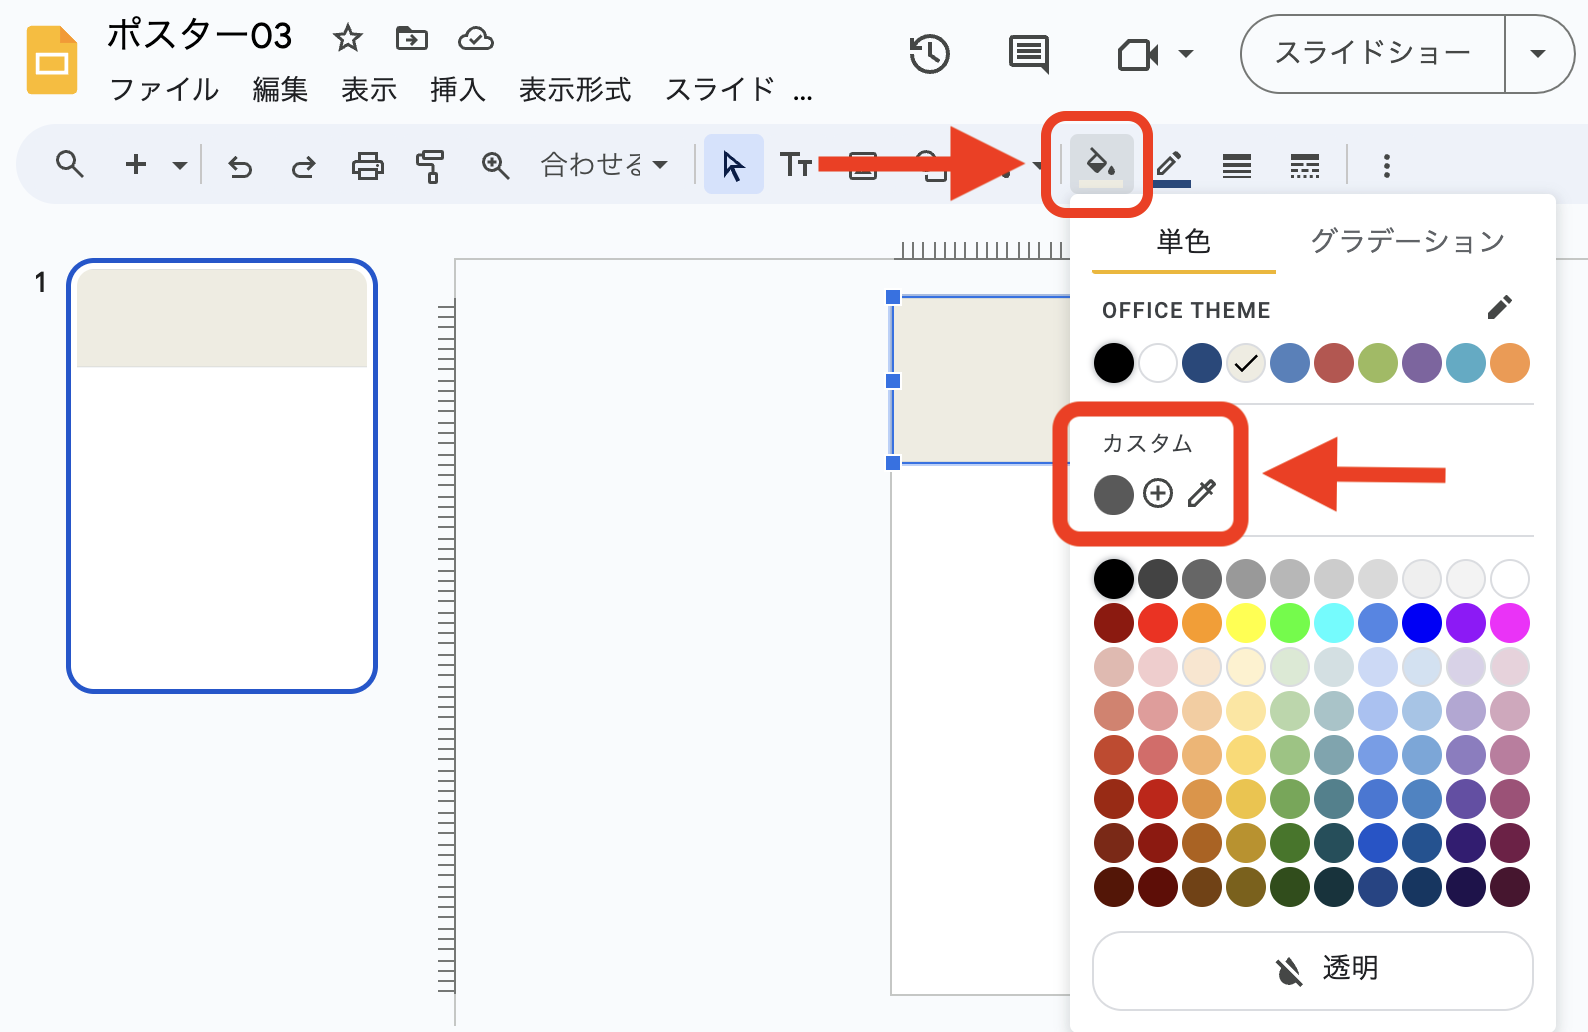This screenshot has width=1588, height=1032.
Task: Open the 合わせる zoom dropdown
Action: pyautogui.click(x=604, y=164)
